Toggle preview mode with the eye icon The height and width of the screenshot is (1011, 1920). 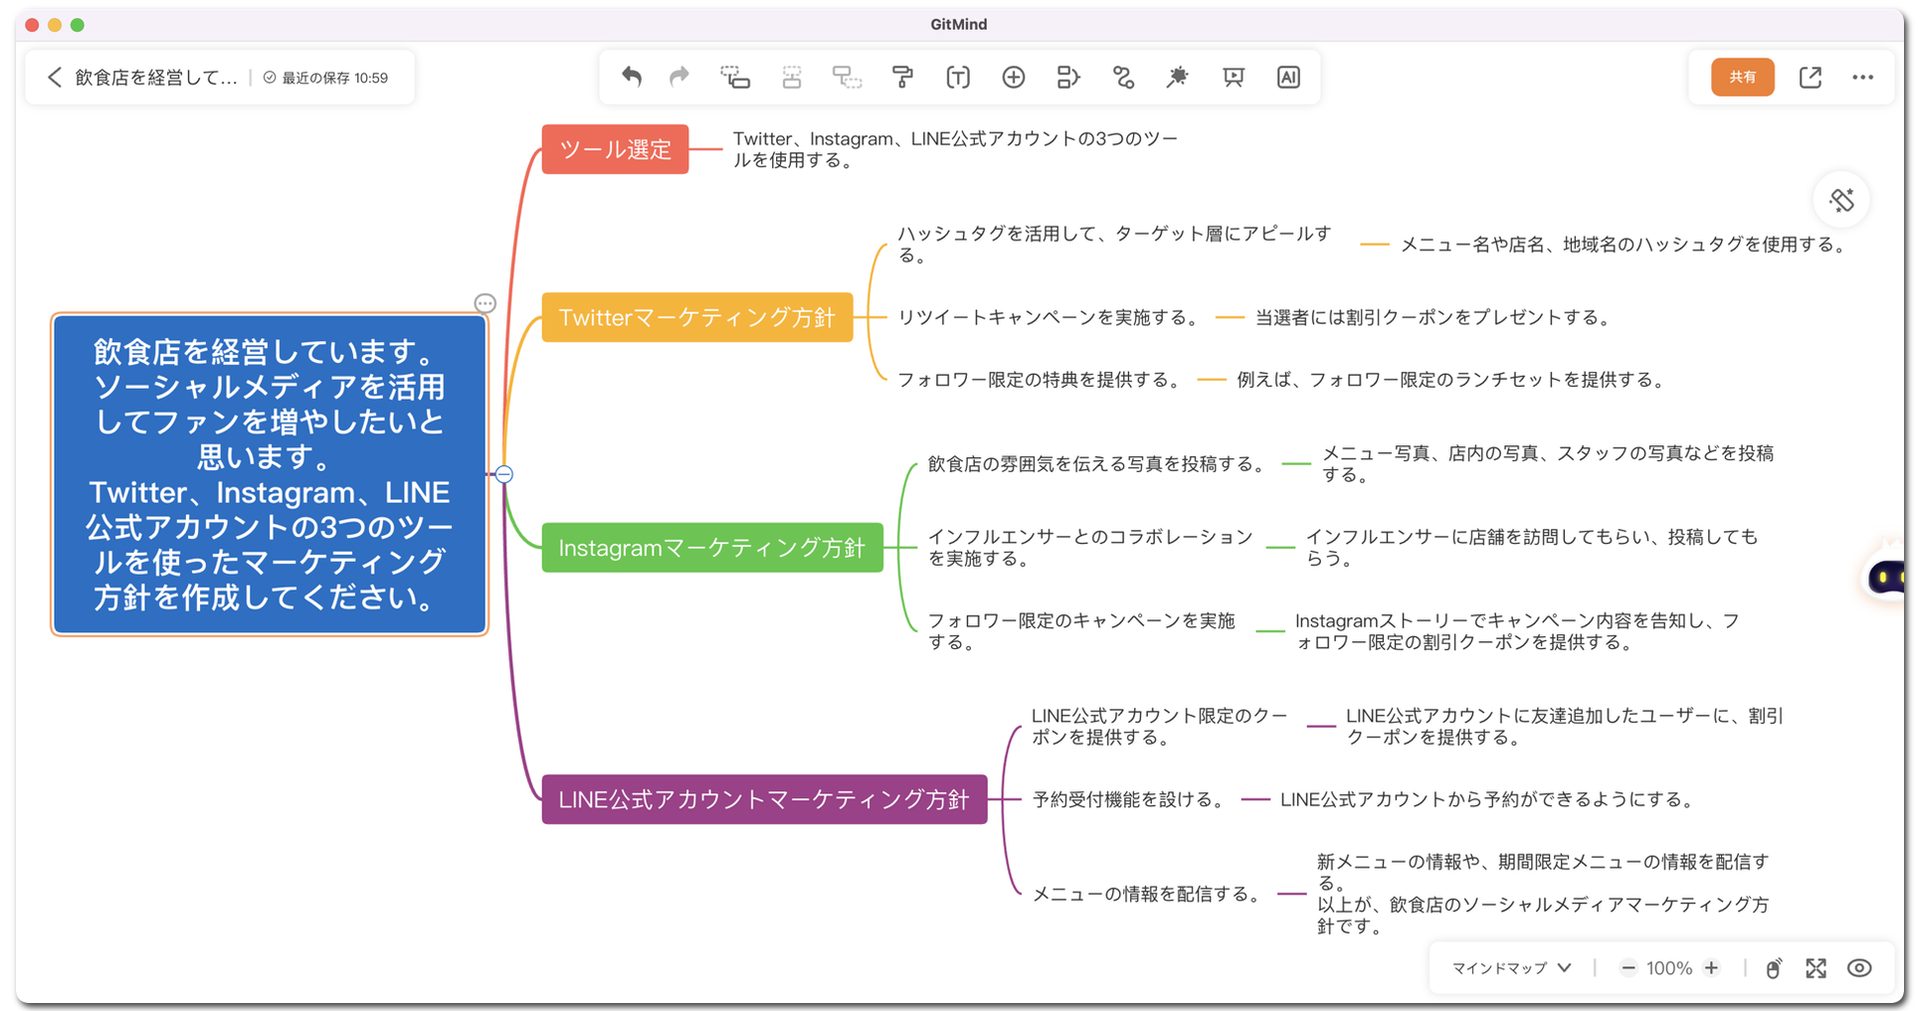tap(1860, 968)
